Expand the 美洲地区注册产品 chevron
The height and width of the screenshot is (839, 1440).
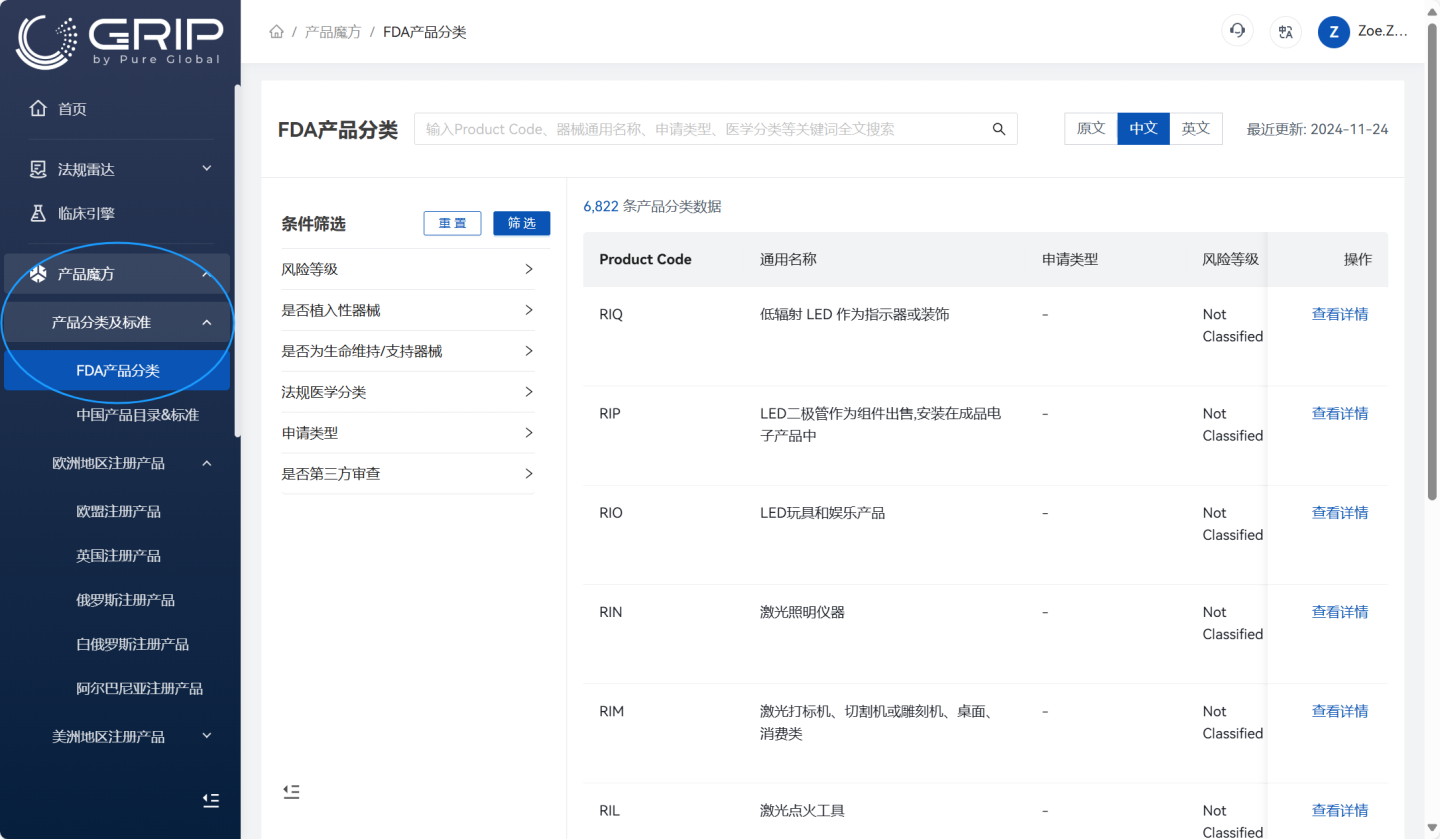(207, 736)
